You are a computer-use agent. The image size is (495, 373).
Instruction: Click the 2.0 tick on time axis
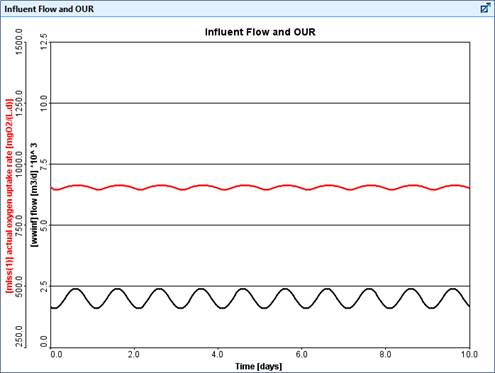pos(134,354)
